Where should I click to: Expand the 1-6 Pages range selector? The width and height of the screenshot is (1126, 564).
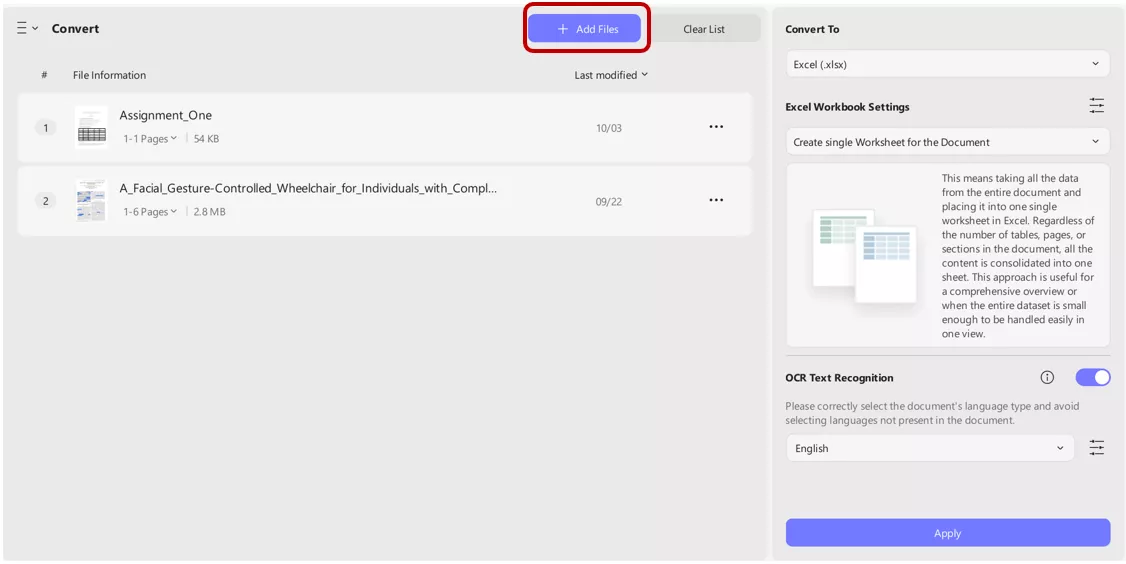point(150,212)
